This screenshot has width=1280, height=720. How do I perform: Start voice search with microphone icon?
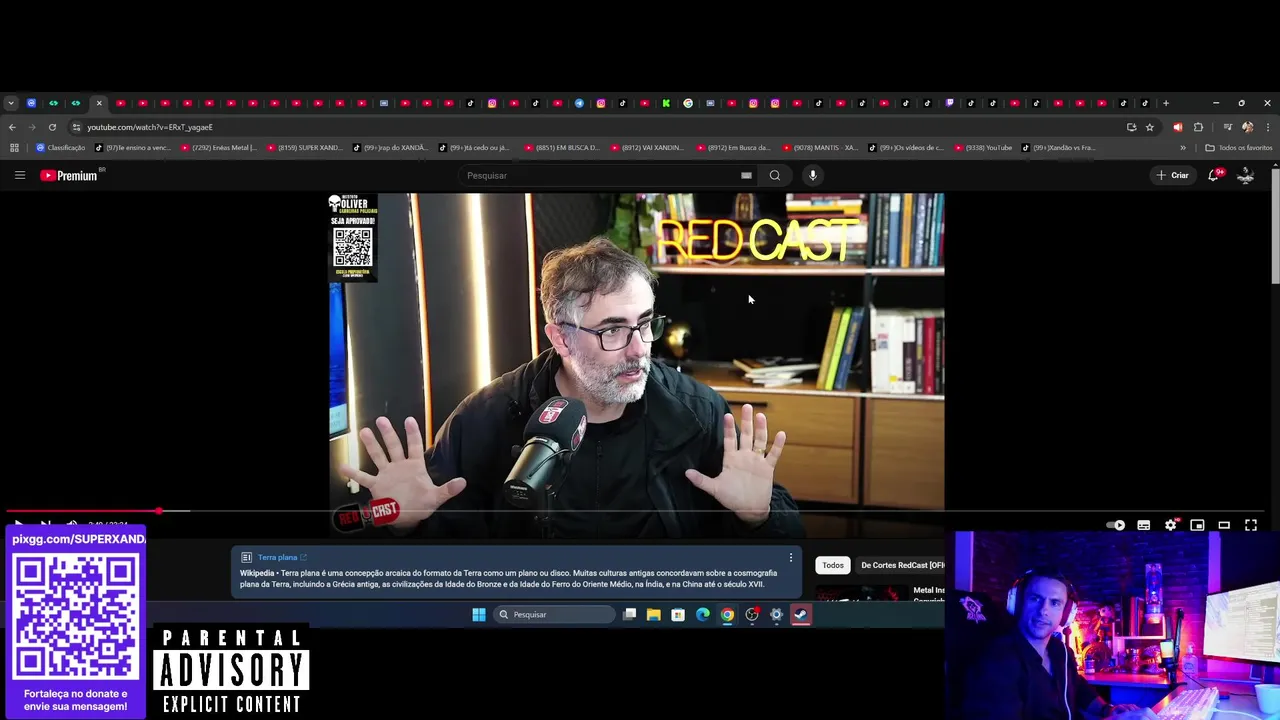coord(812,175)
